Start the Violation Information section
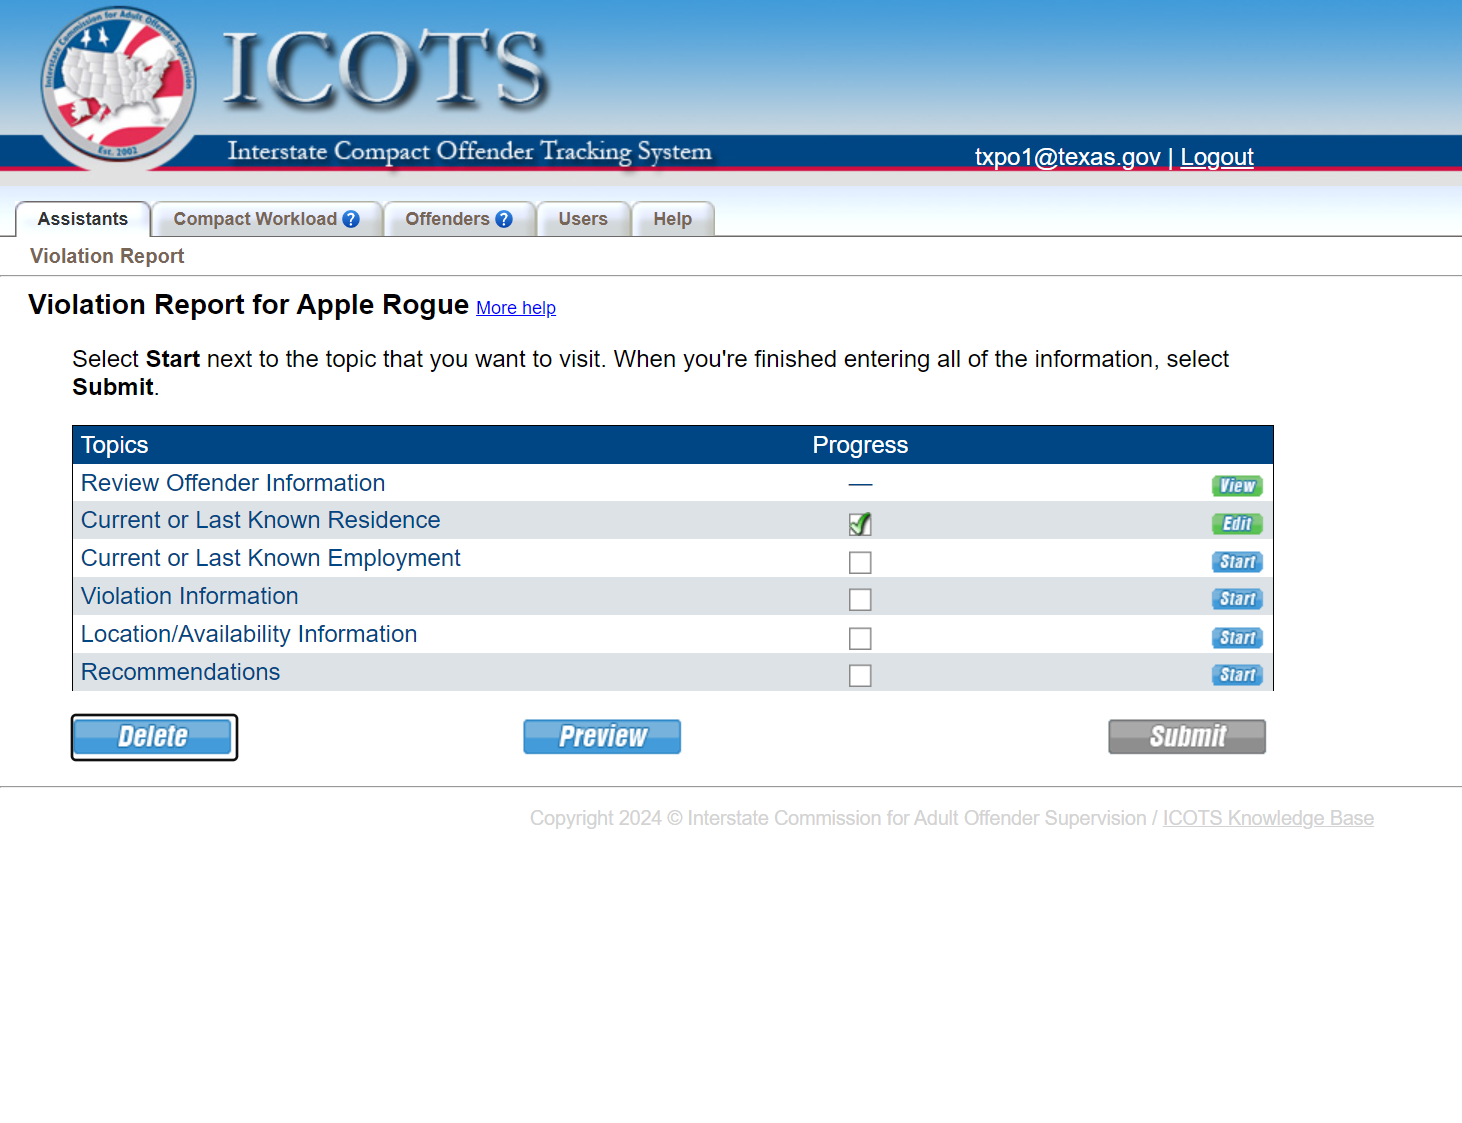This screenshot has width=1462, height=1123. (x=1237, y=599)
